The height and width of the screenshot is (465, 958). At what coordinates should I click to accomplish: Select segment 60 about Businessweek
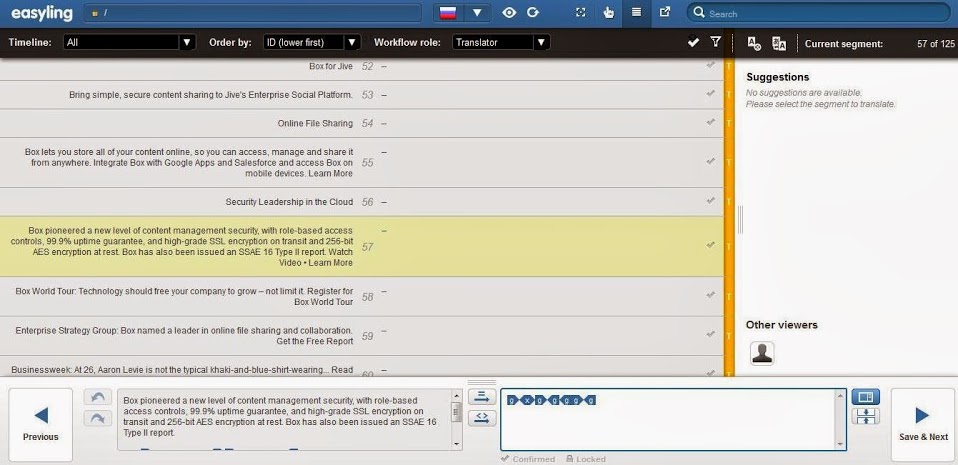[361, 367]
